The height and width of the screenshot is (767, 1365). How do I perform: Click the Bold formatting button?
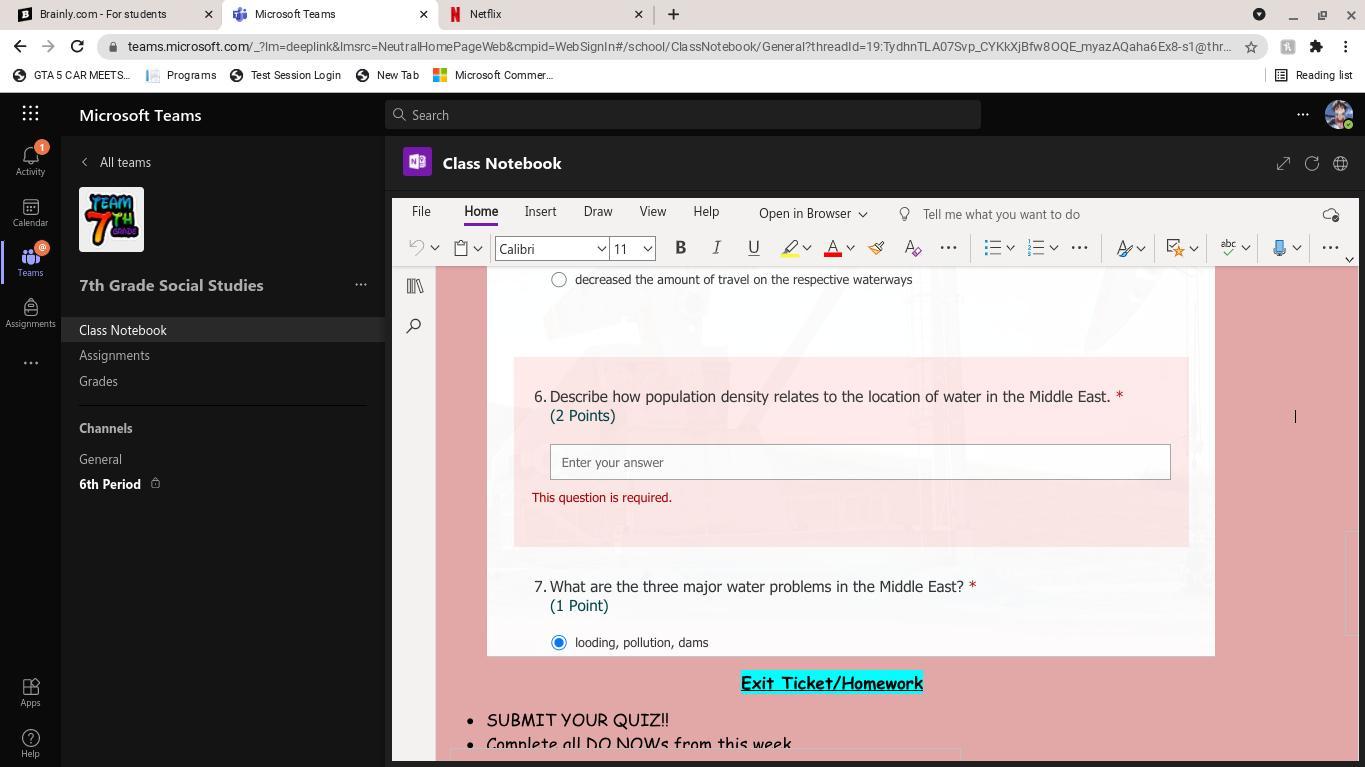[x=680, y=248]
